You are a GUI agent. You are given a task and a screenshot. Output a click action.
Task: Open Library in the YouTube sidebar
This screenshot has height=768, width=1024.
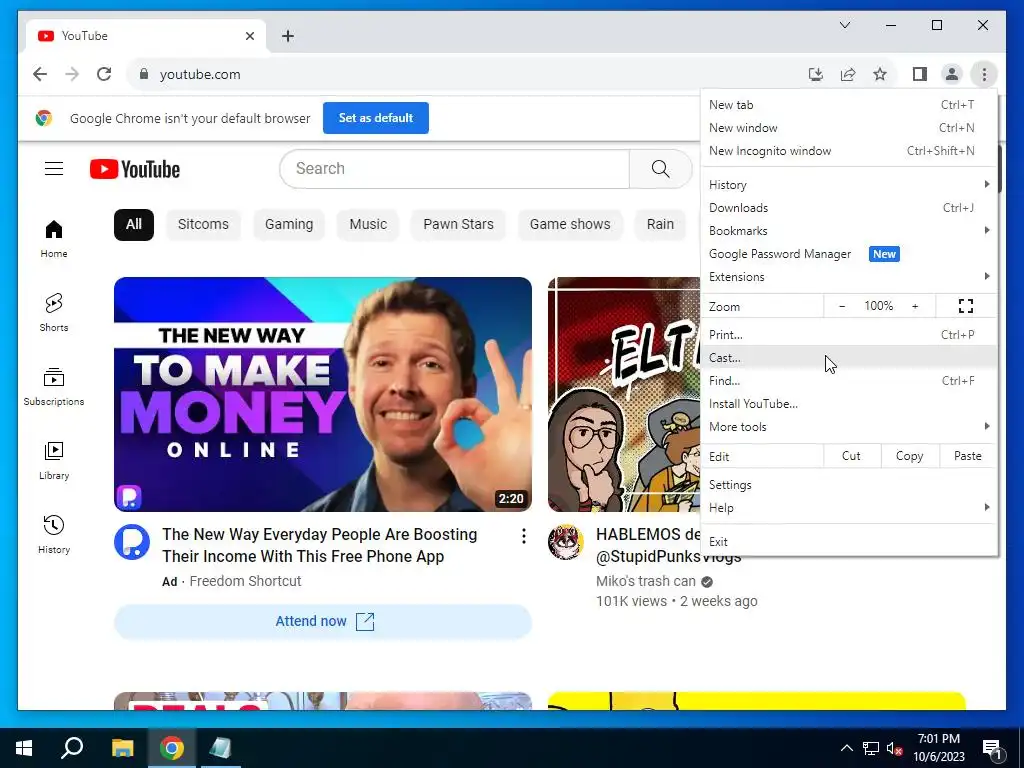pos(54,460)
